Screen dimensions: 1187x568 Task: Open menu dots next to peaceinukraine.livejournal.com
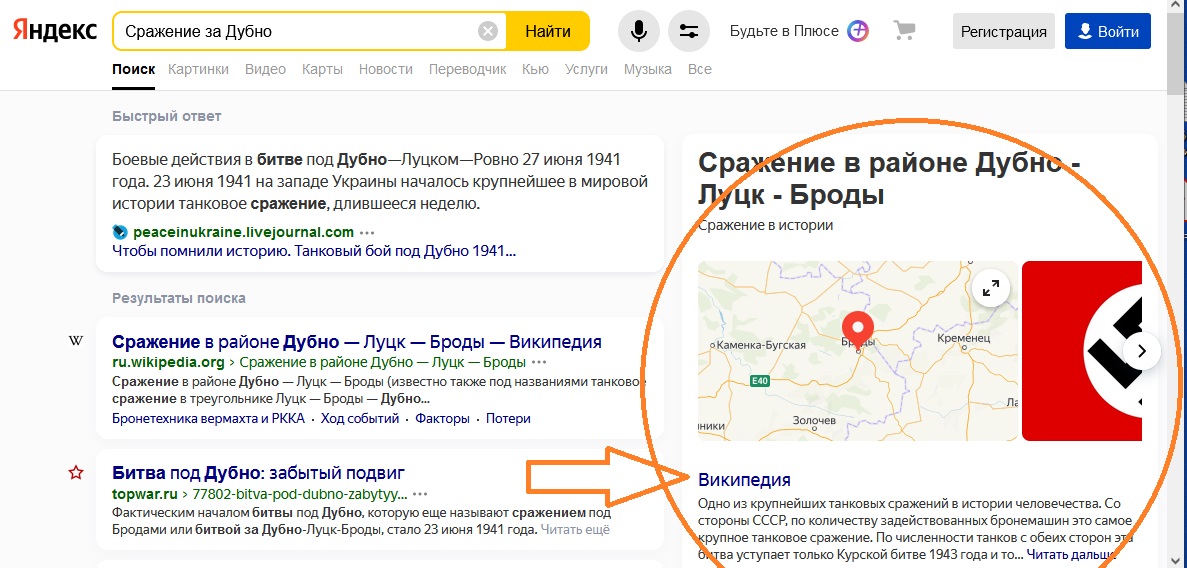(x=367, y=233)
